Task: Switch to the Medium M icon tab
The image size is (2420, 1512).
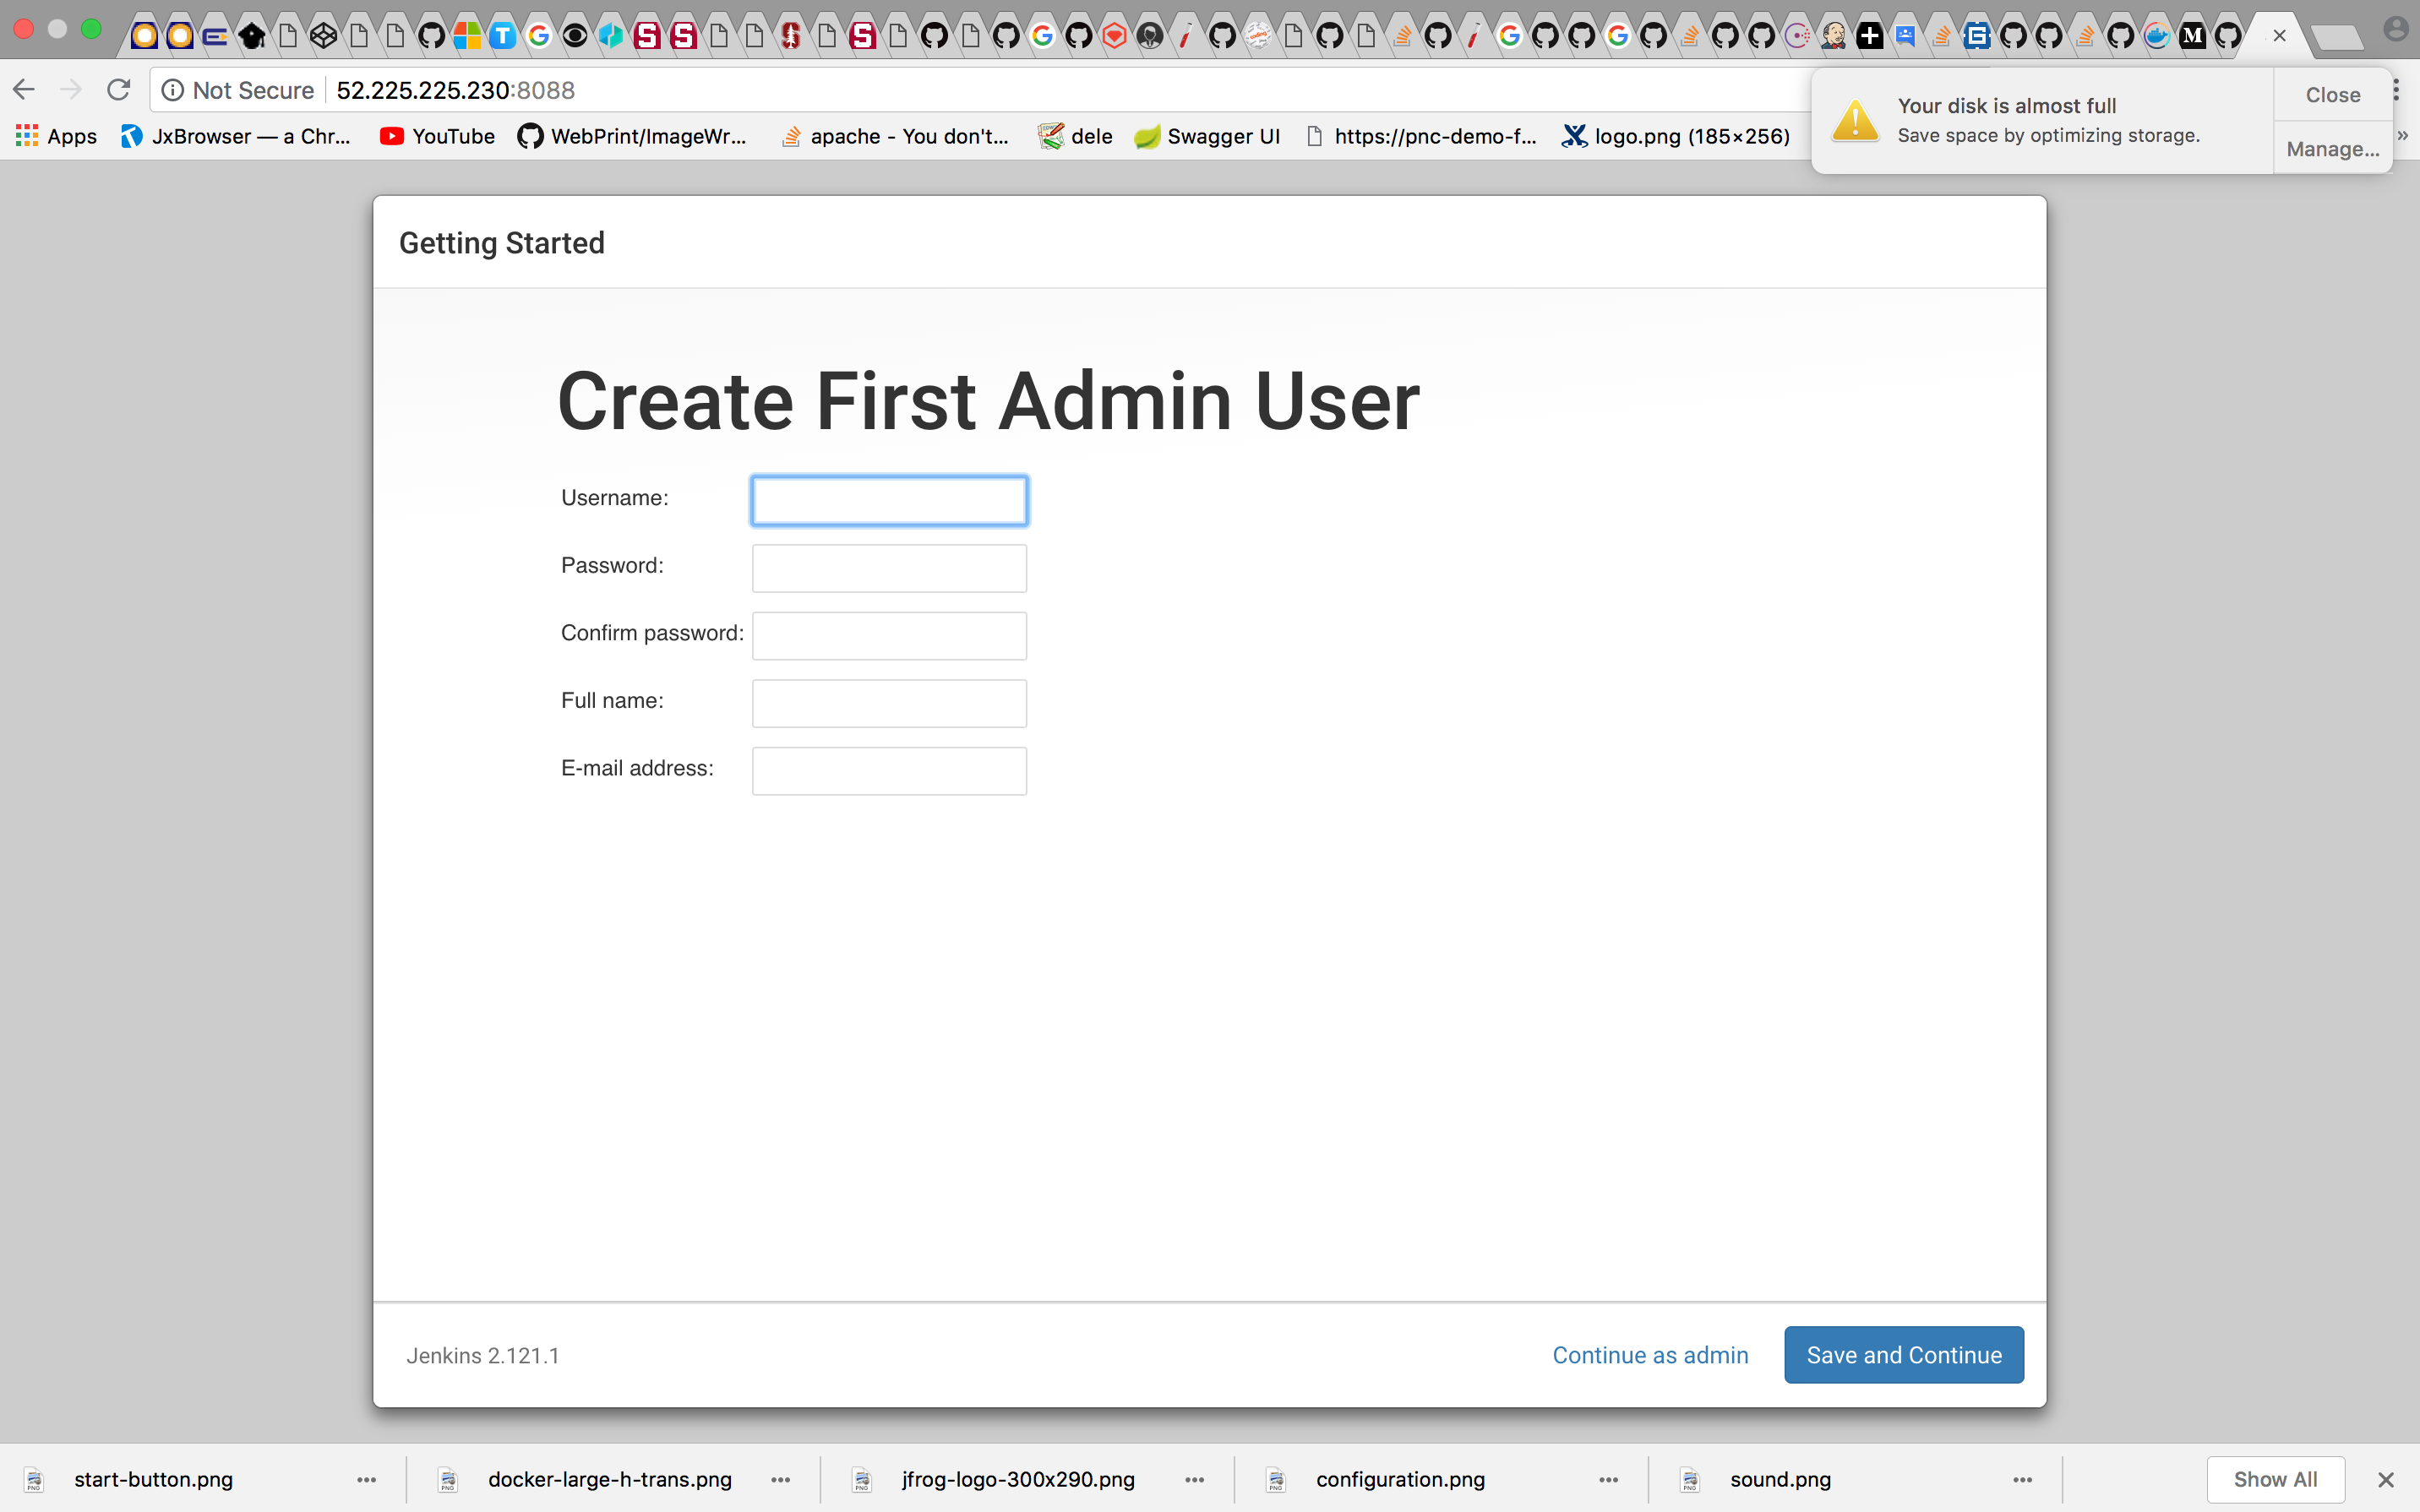Action: [x=2193, y=36]
